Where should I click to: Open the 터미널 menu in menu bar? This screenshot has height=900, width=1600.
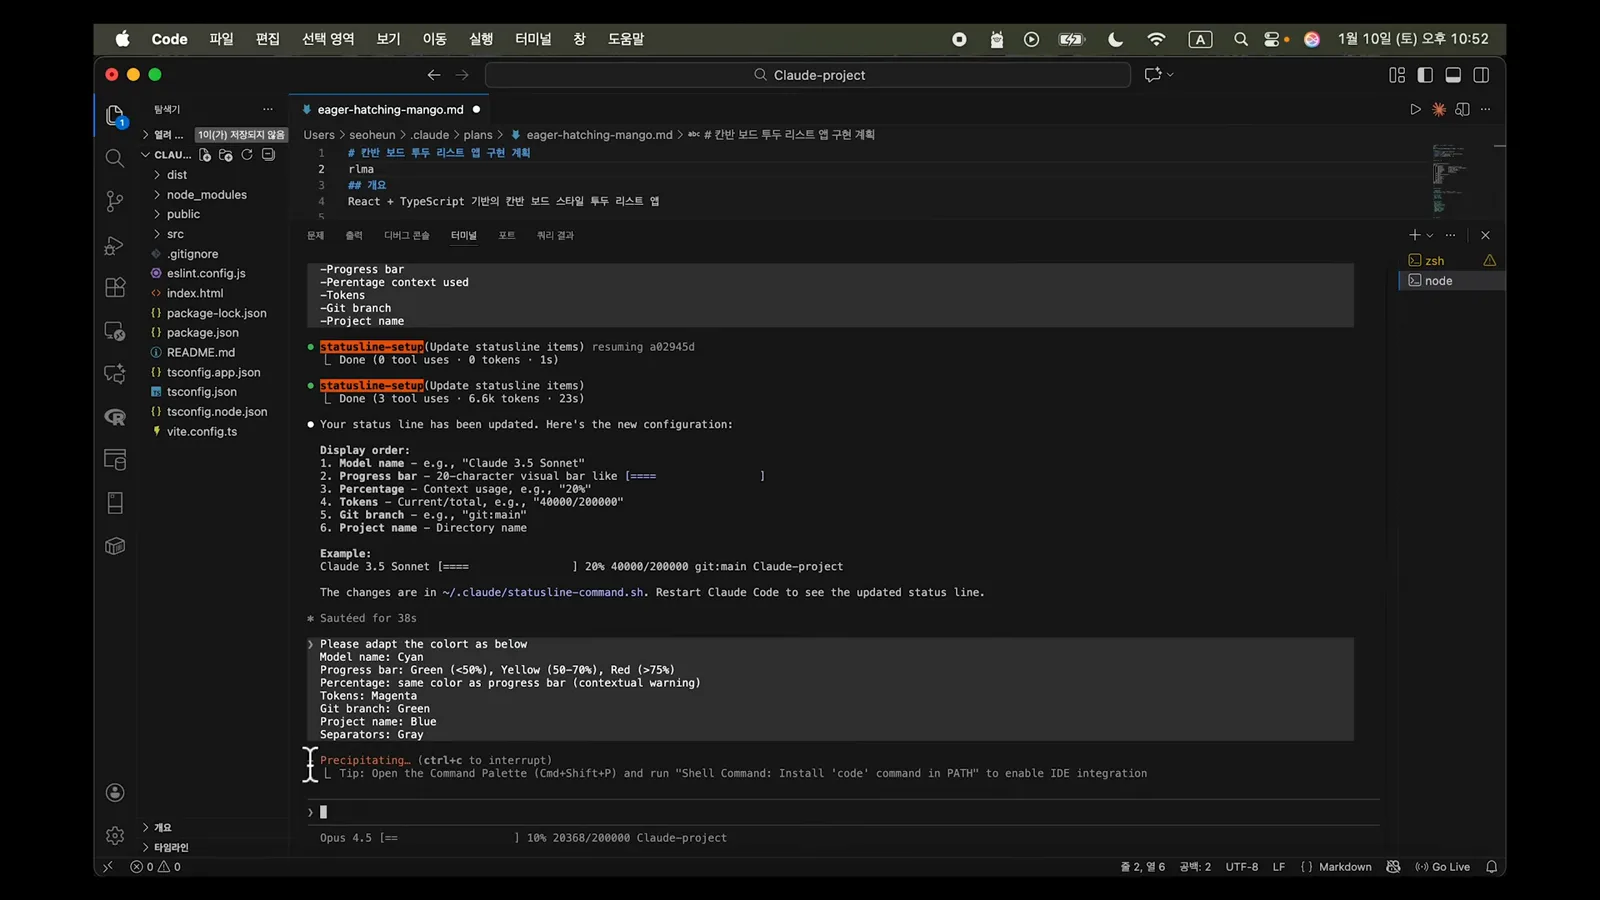(x=533, y=39)
